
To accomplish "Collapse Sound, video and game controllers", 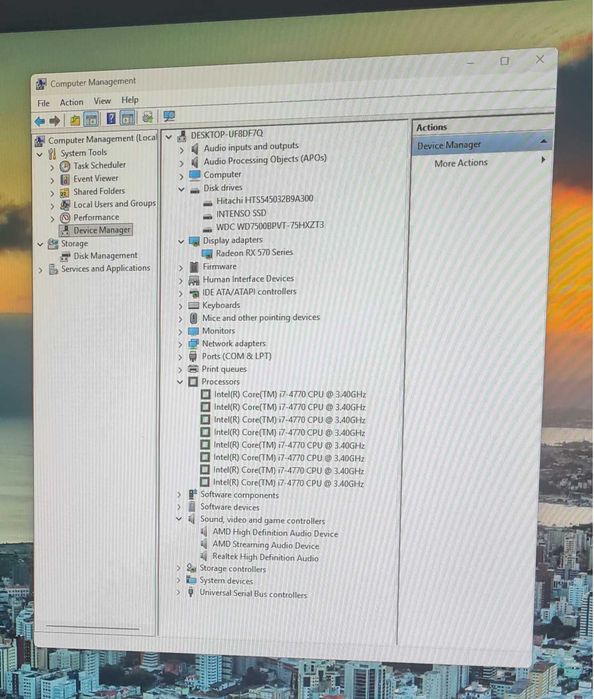I will click(x=179, y=519).
